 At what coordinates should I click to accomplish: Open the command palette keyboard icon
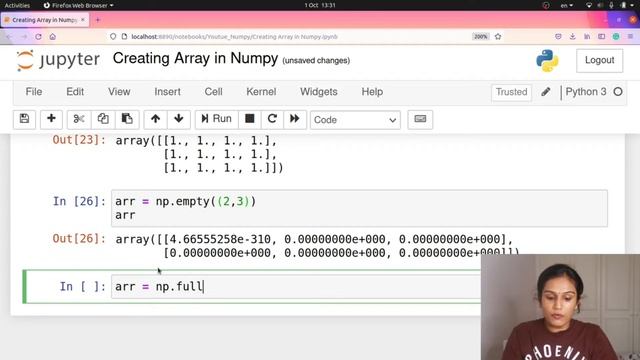[x=420, y=119]
